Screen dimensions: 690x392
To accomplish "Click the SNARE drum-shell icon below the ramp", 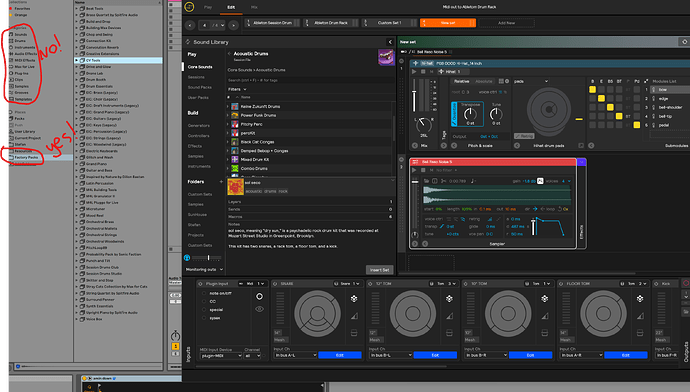I will [354, 333].
